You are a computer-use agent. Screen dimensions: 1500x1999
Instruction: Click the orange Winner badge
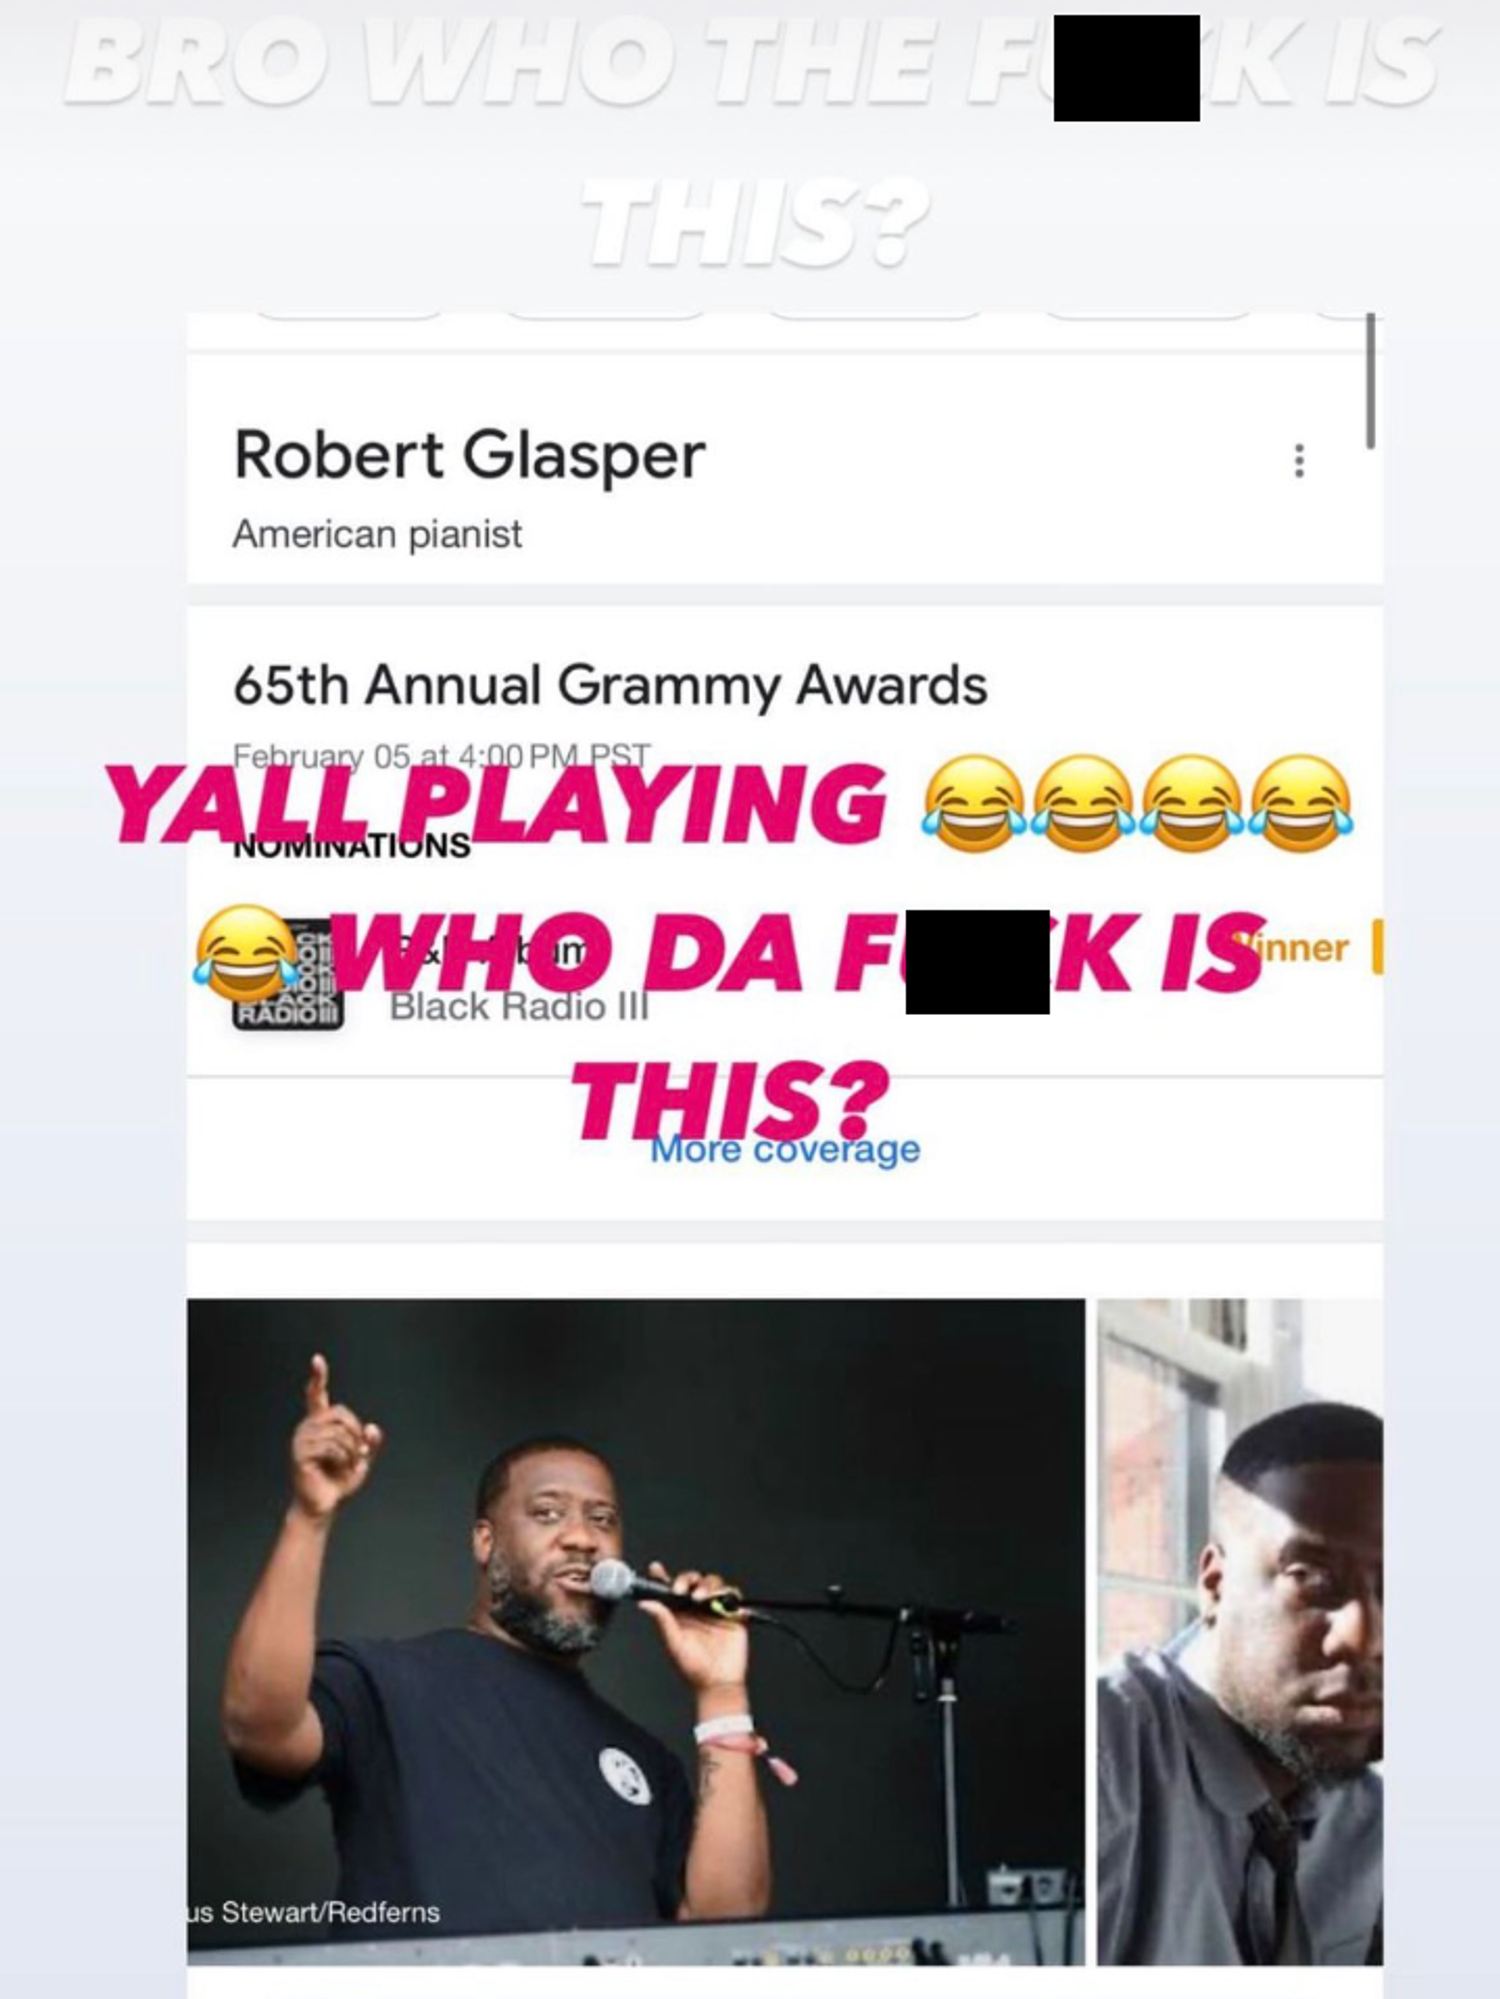(x=1303, y=947)
